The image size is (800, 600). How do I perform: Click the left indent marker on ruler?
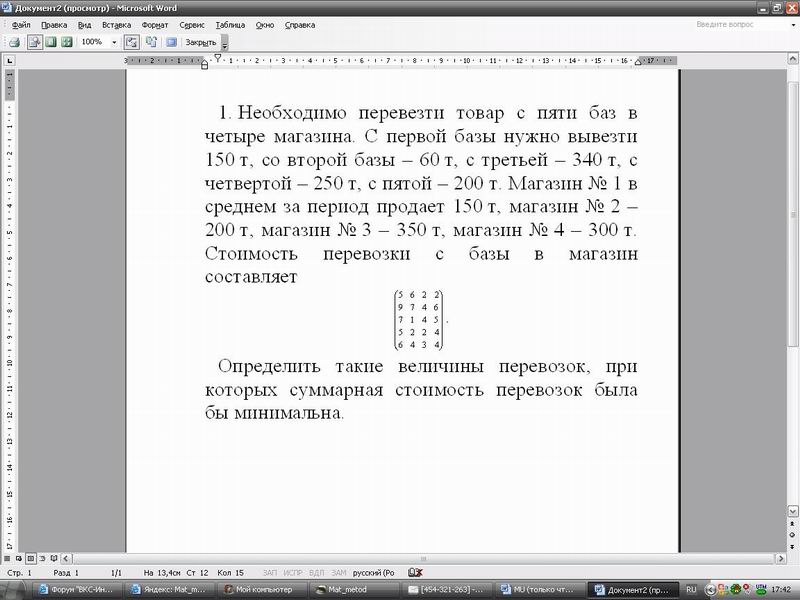pyautogui.click(x=205, y=65)
